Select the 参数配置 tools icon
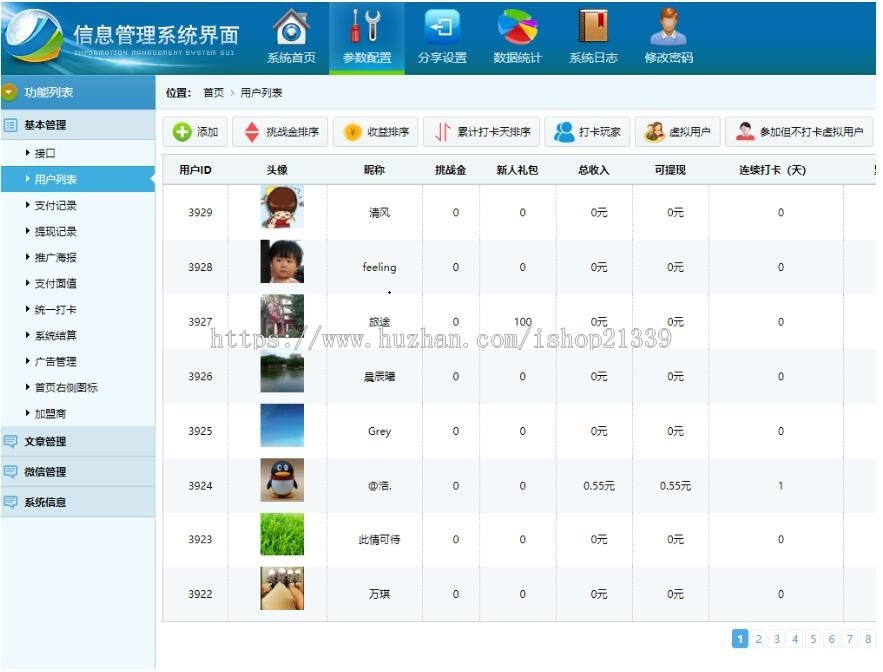883x672 pixels. 367,26
